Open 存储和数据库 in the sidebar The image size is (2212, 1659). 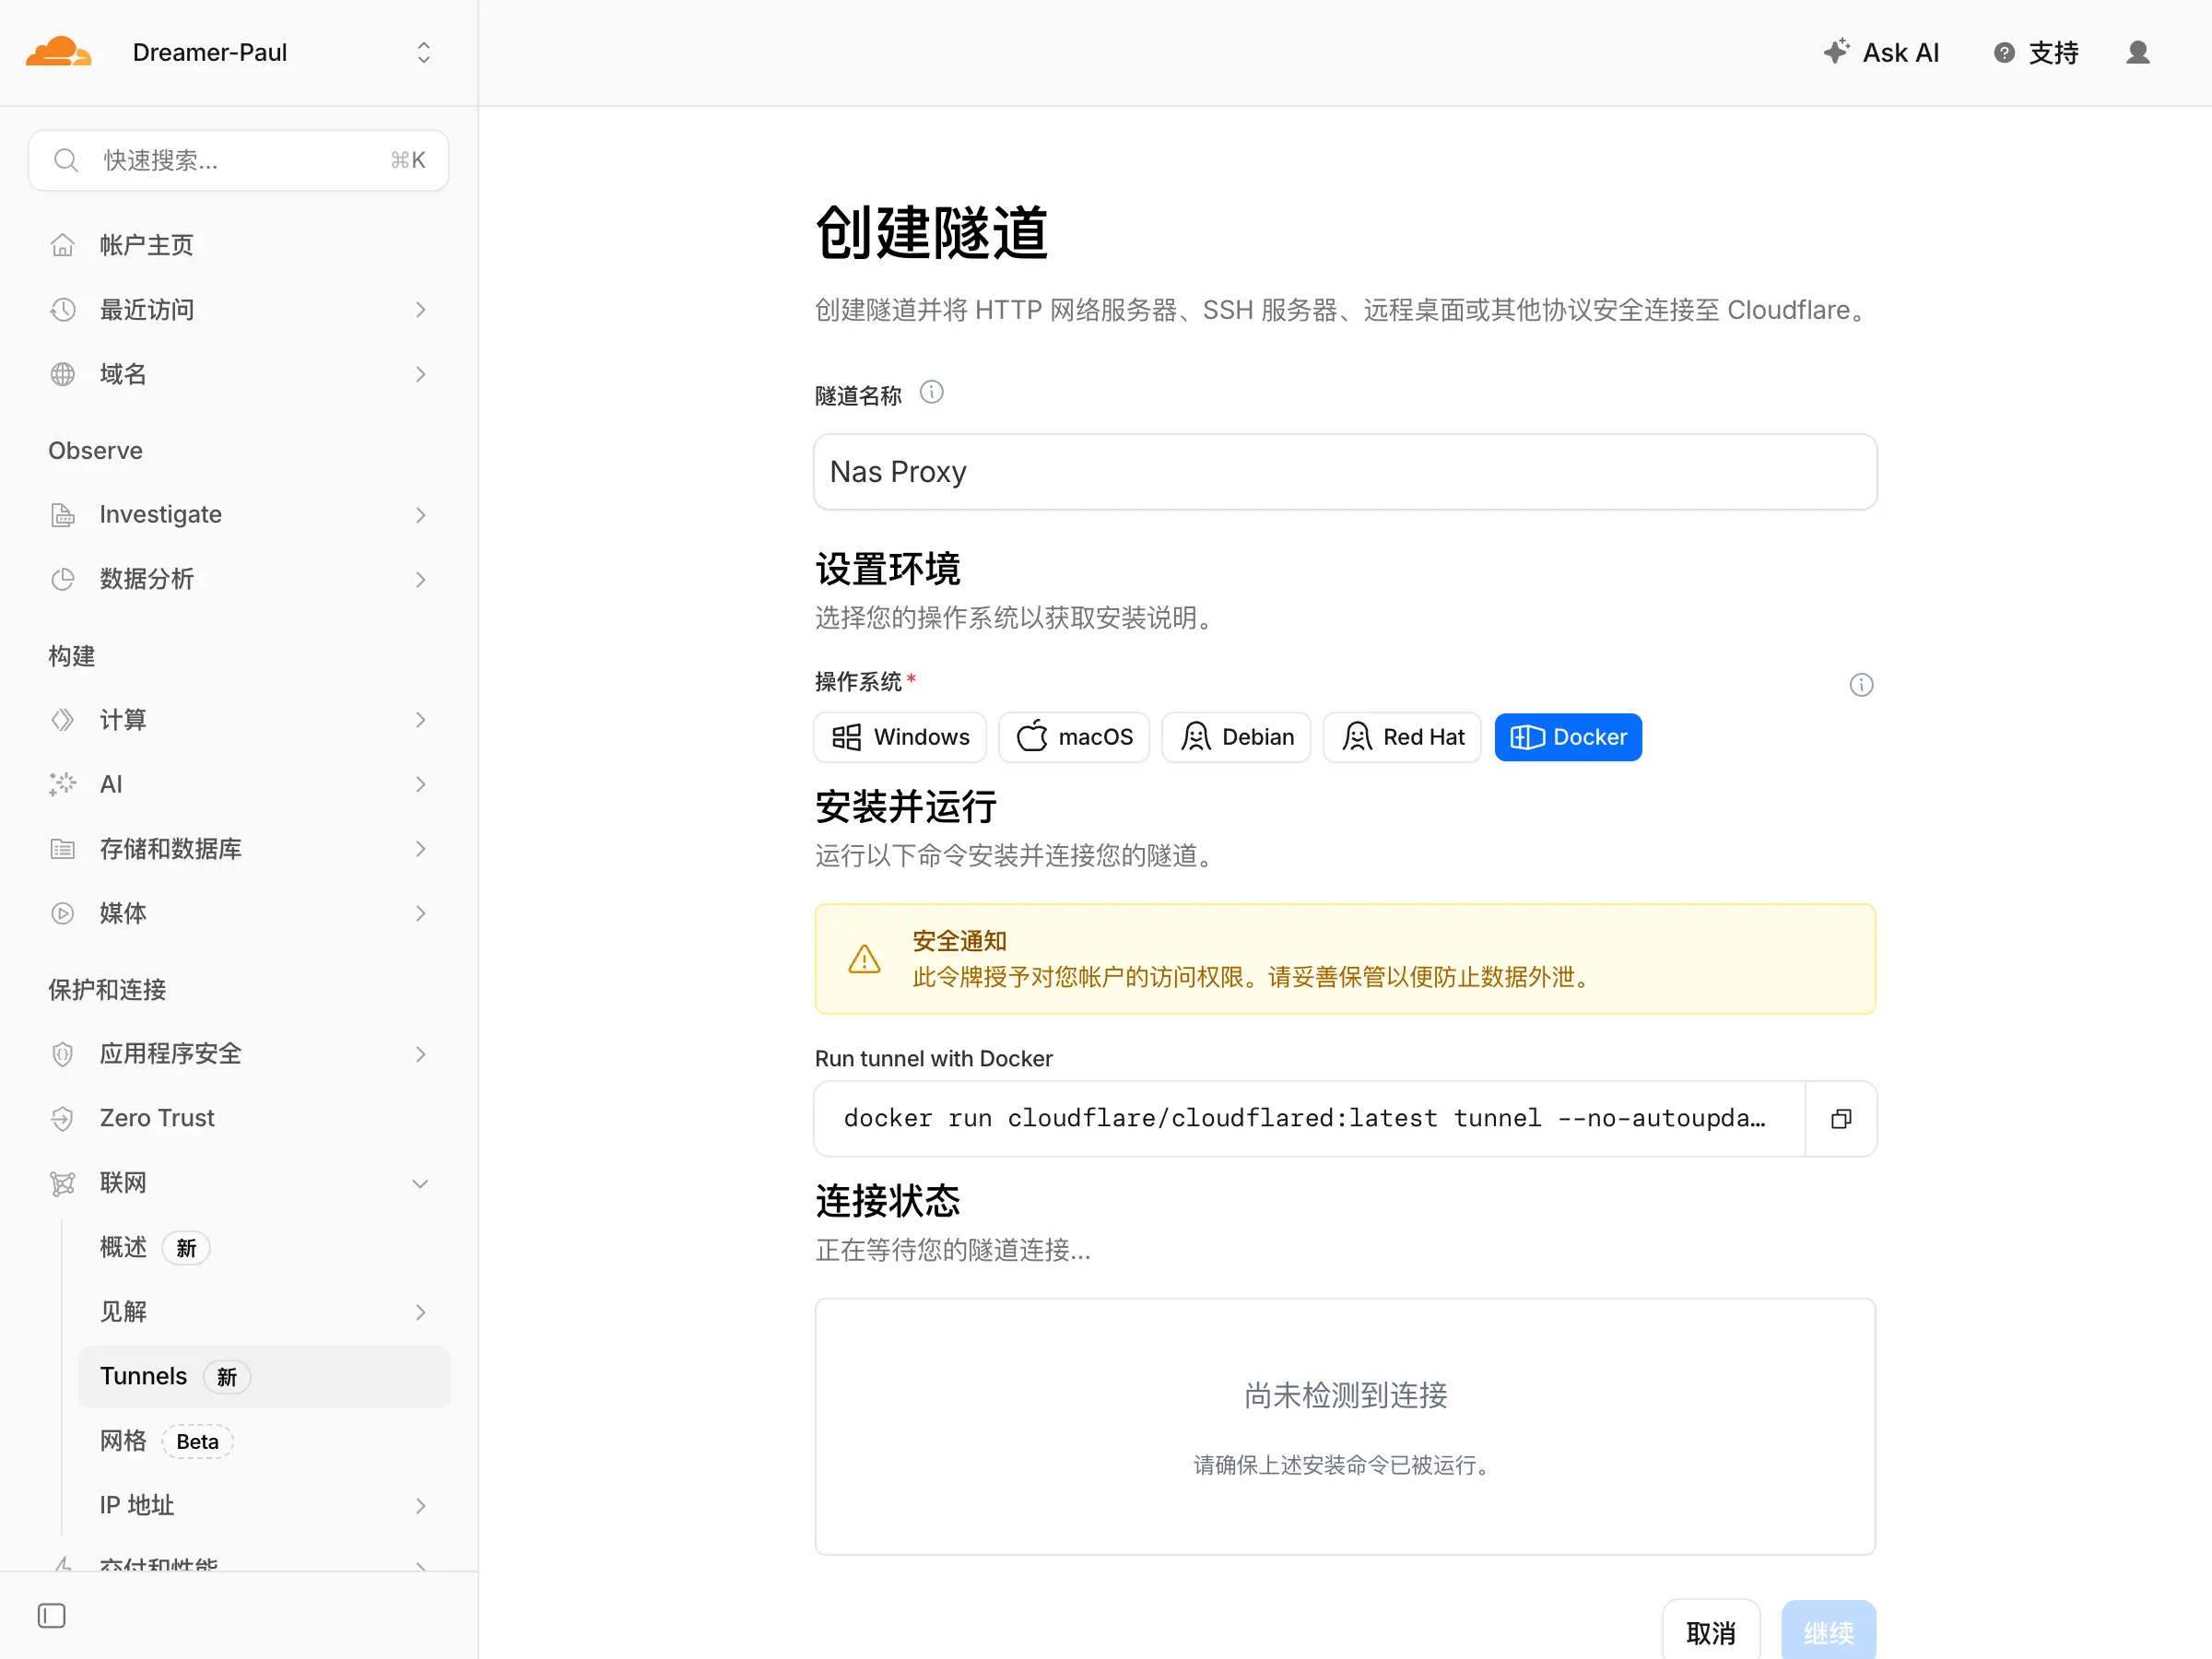tap(170, 849)
